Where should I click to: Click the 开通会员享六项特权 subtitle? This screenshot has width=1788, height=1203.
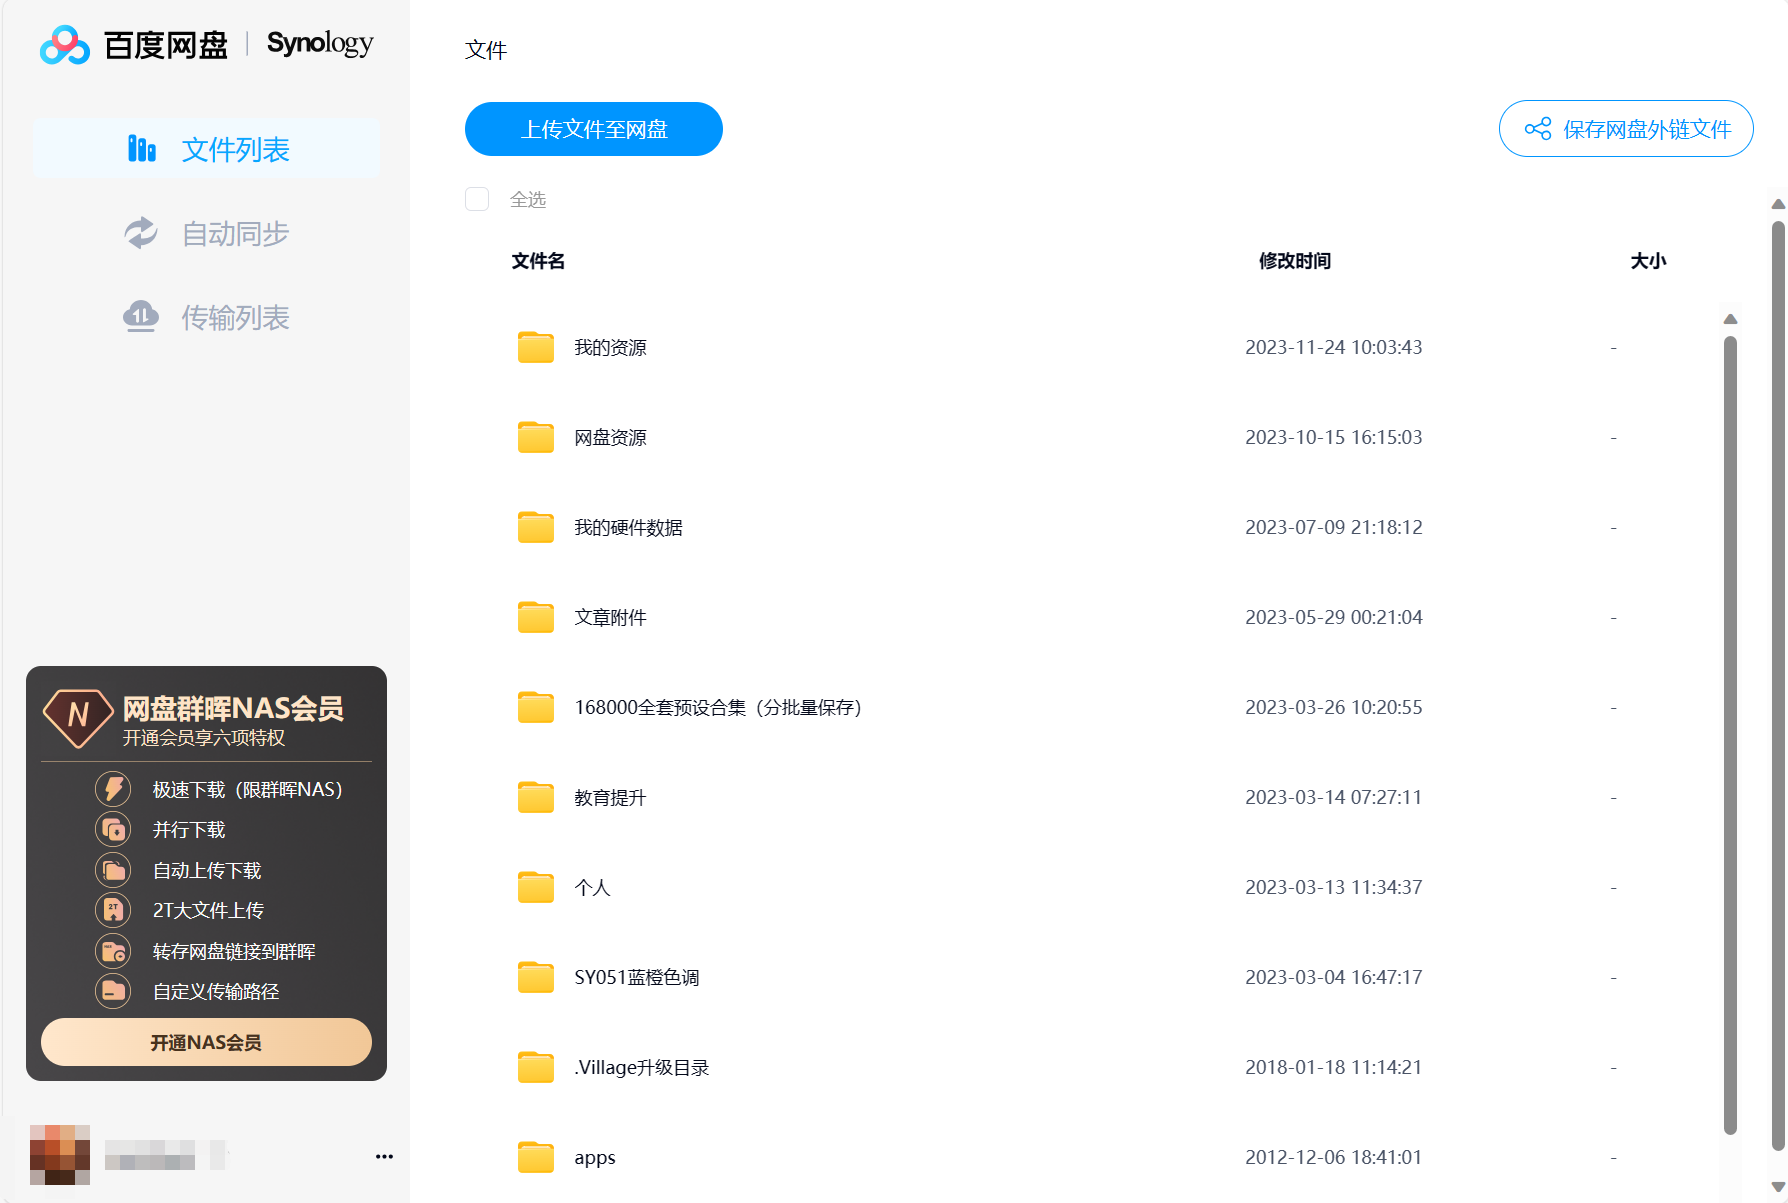[x=204, y=738]
